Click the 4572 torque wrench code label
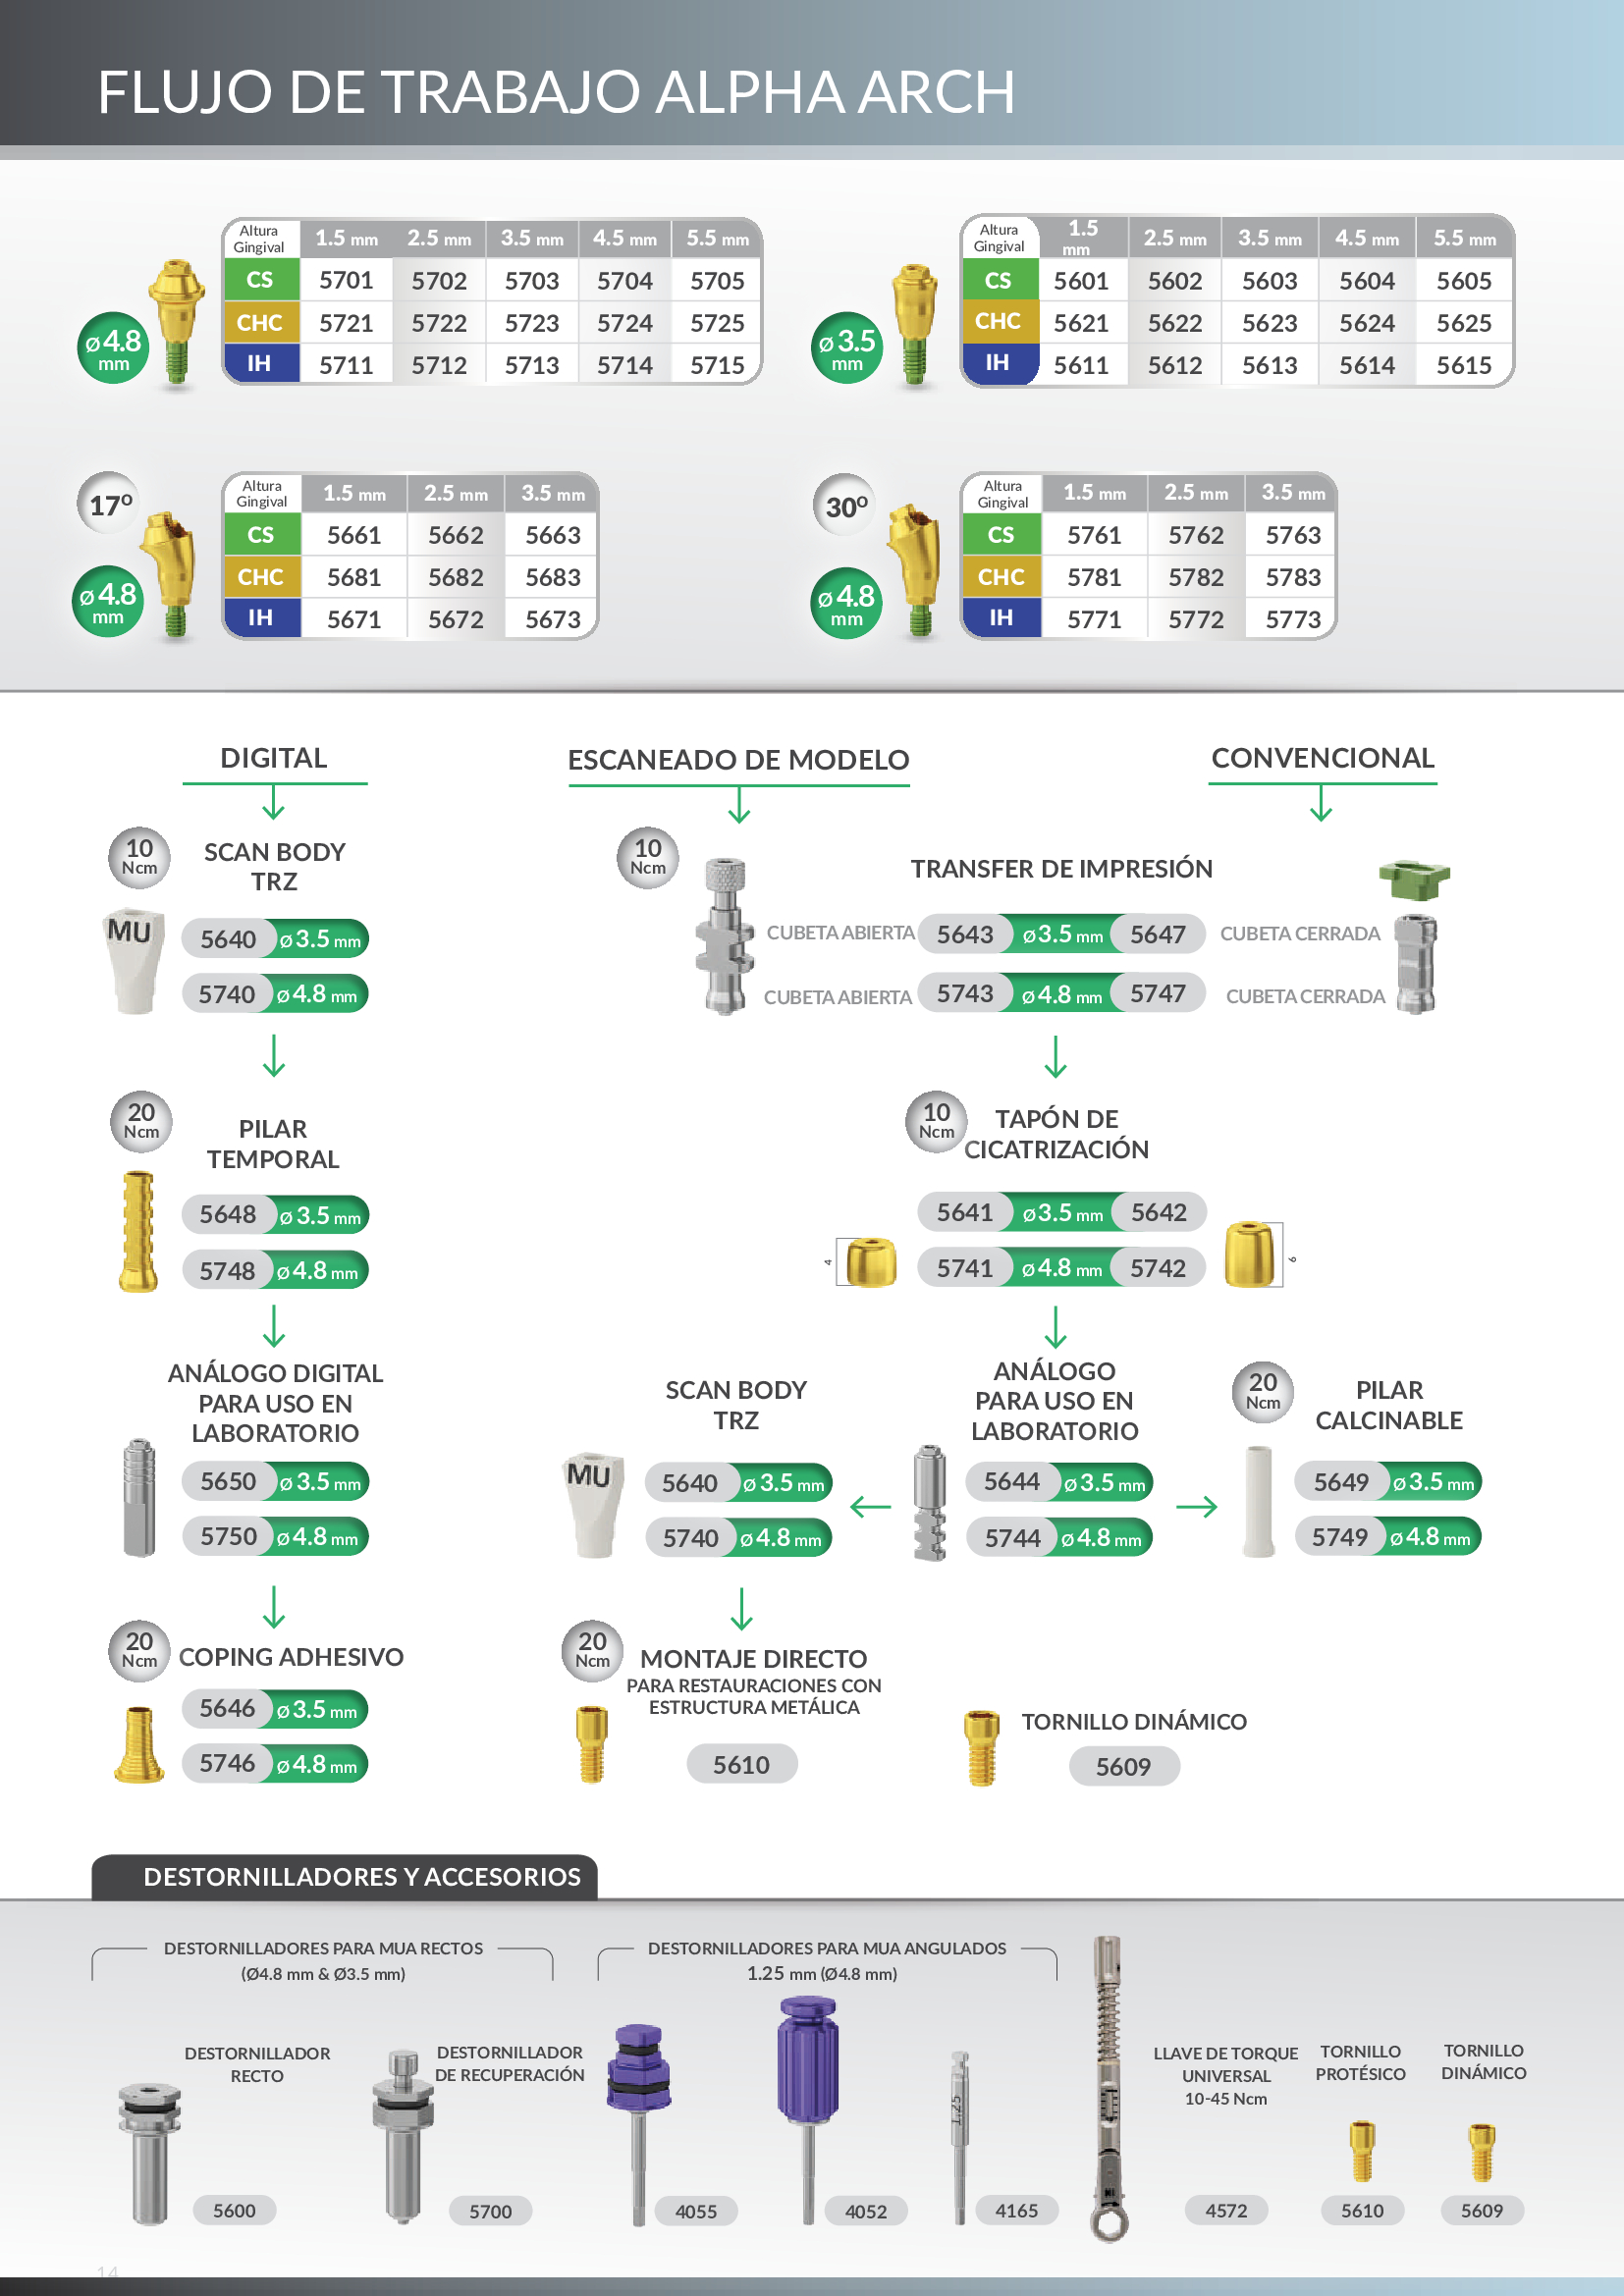The width and height of the screenshot is (1624, 2296). pyautogui.click(x=1226, y=2210)
